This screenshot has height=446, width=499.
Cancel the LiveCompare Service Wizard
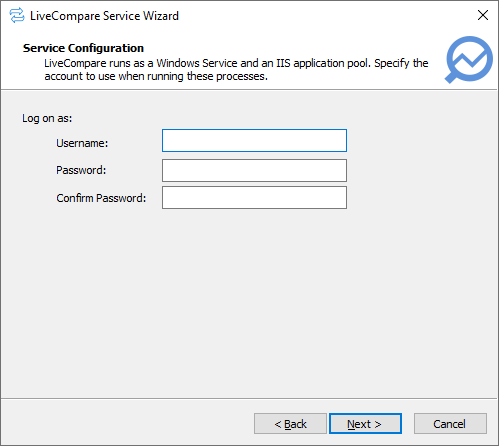(450, 424)
